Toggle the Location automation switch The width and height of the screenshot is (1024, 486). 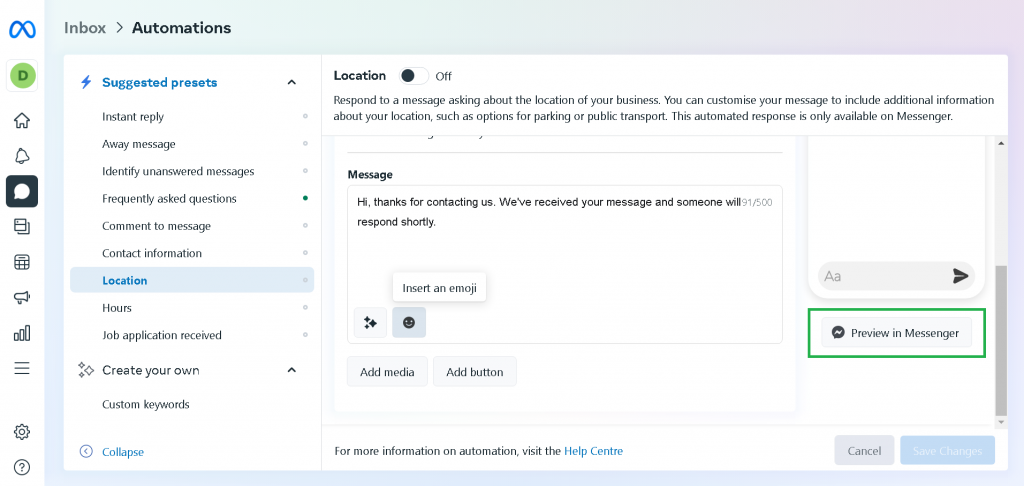point(413,76)
